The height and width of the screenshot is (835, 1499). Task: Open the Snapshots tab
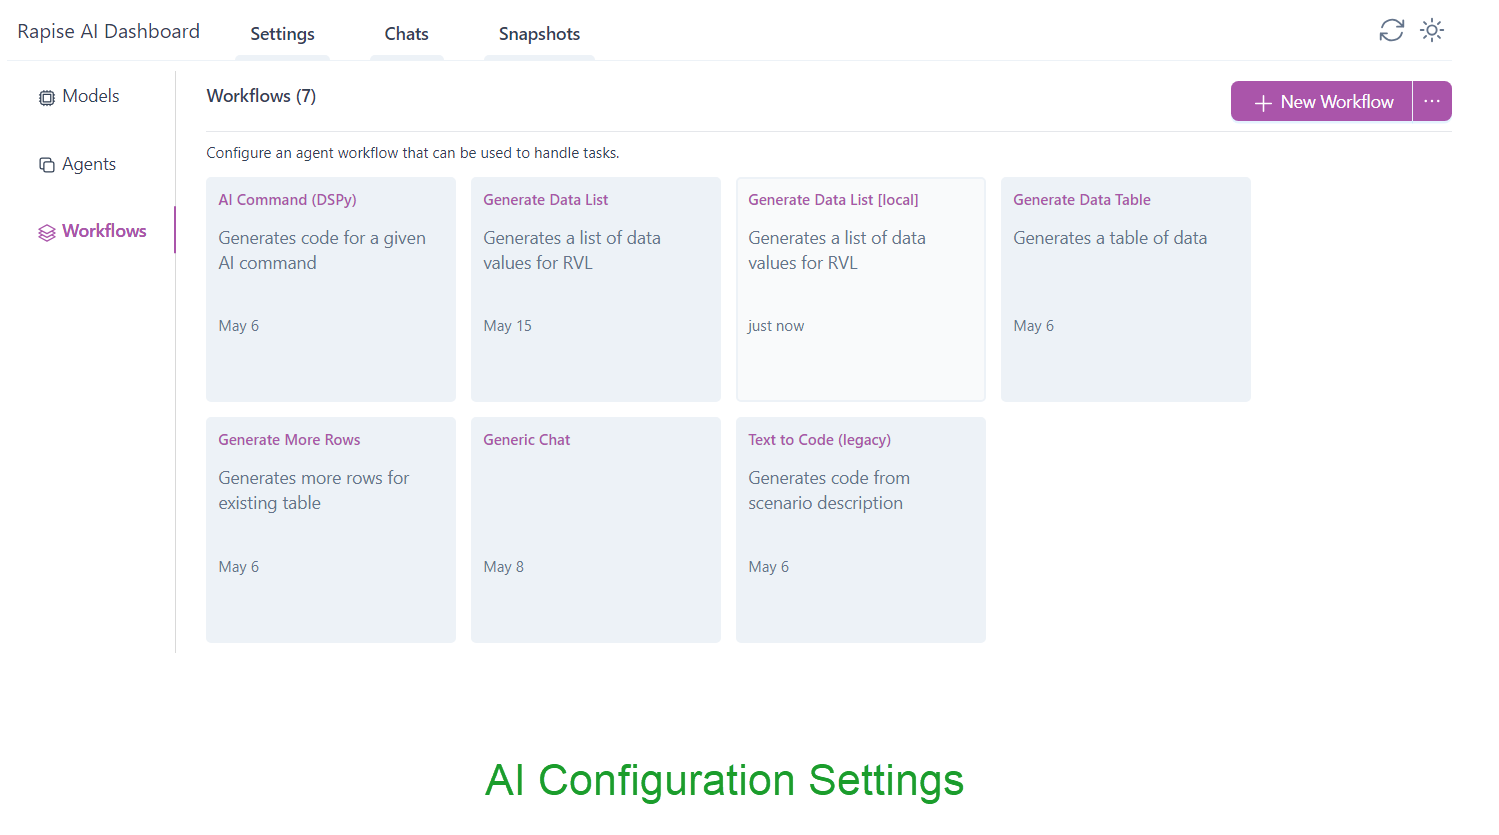click(539, 34)
